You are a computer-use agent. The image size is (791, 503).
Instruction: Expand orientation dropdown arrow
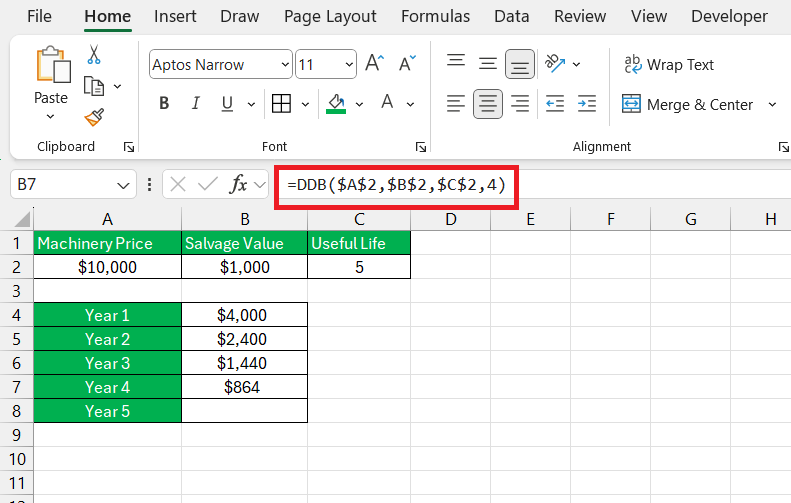coord(576,65)
